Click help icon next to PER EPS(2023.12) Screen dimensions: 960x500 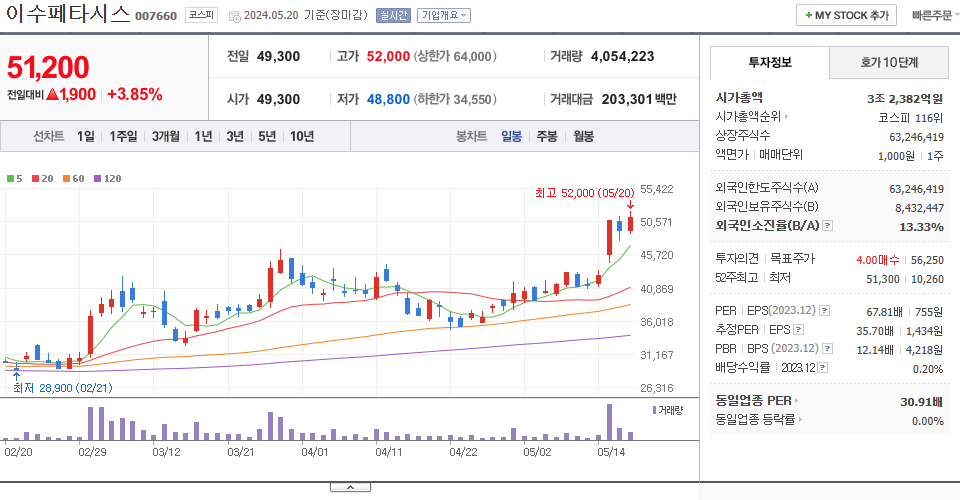pyautogui.click(x=825, y=311)
